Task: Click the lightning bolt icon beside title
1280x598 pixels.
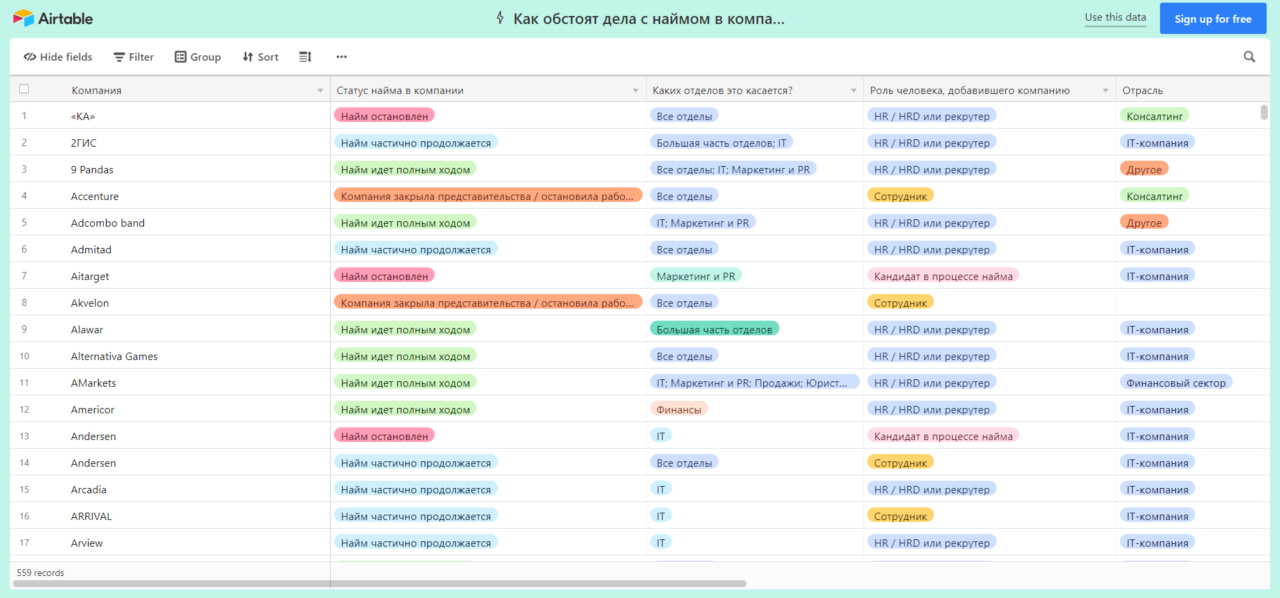Action: click(x=500, y=19)
